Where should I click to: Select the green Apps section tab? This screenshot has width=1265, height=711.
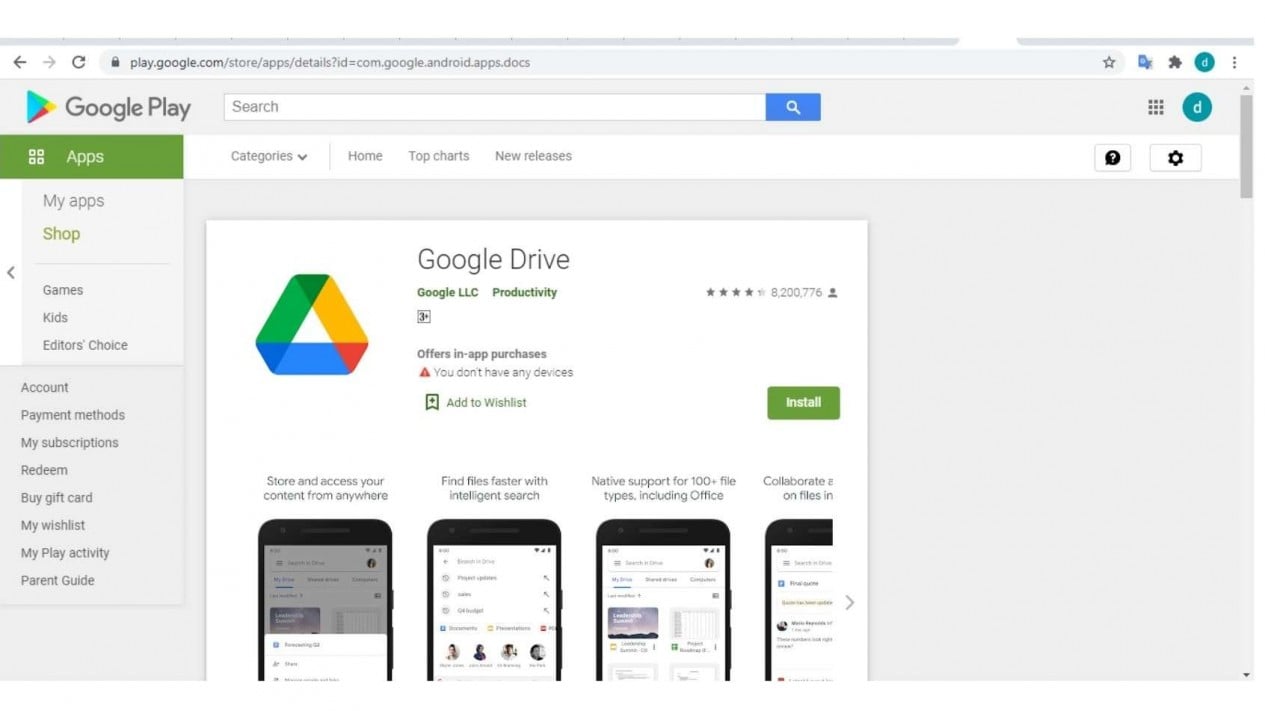(92, 157)
